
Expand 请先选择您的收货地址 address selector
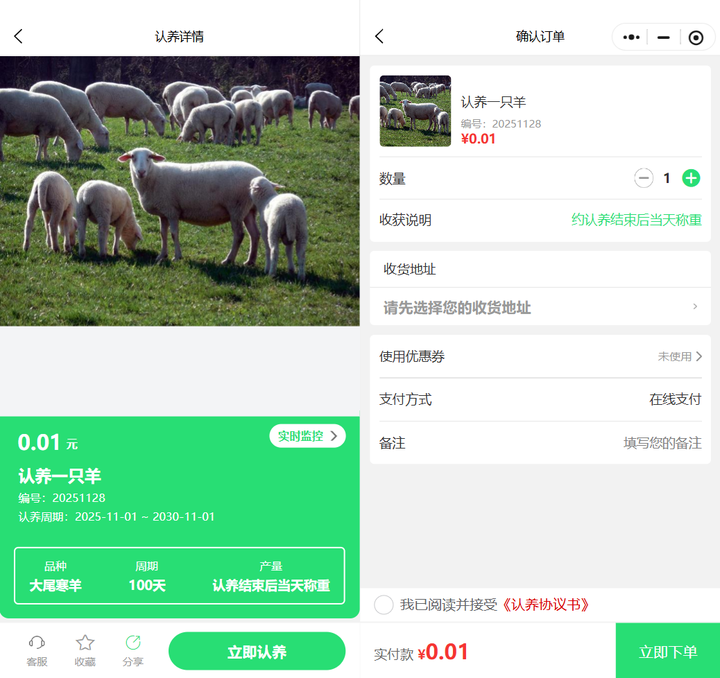[x=540, y=307]
